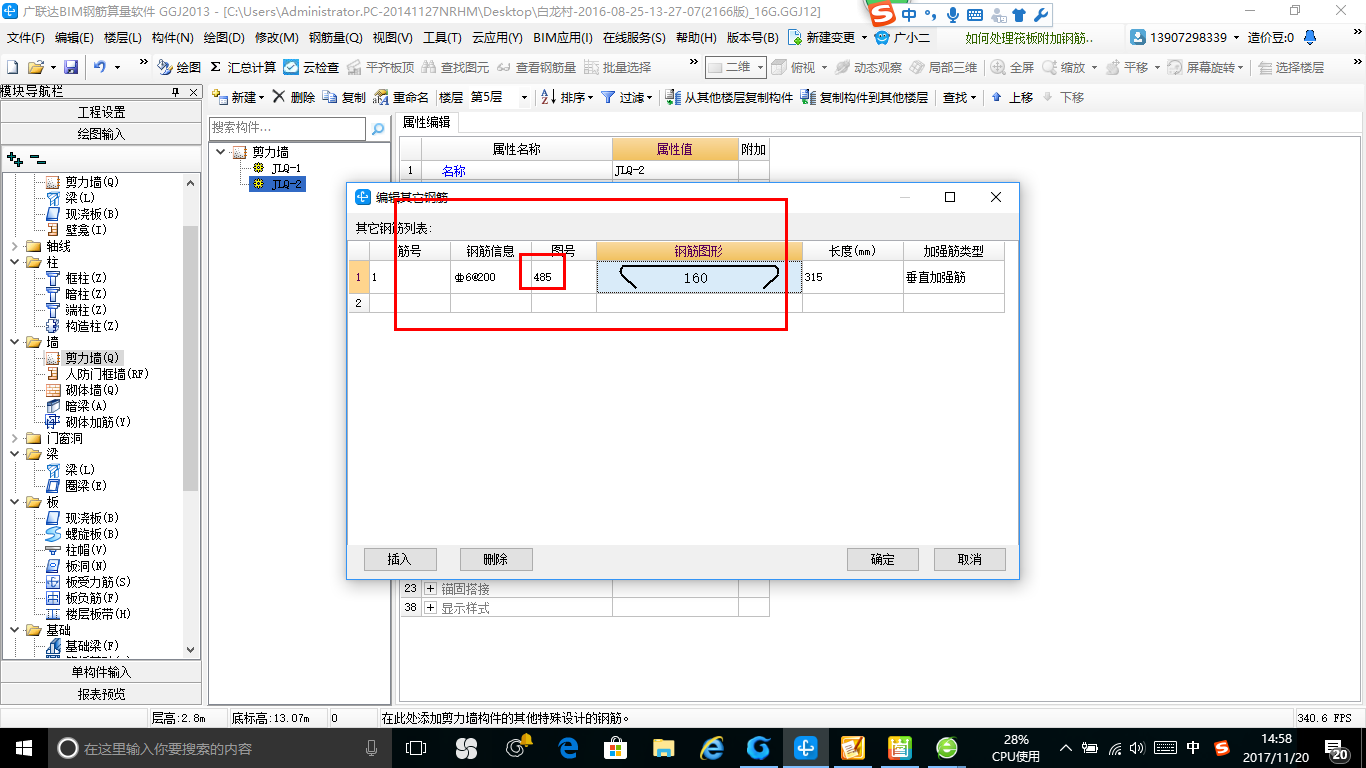Viewport: 1366px width, 768px height.
Task: Click the search magnifier icon beside 搜索构件
Action: 377,128
